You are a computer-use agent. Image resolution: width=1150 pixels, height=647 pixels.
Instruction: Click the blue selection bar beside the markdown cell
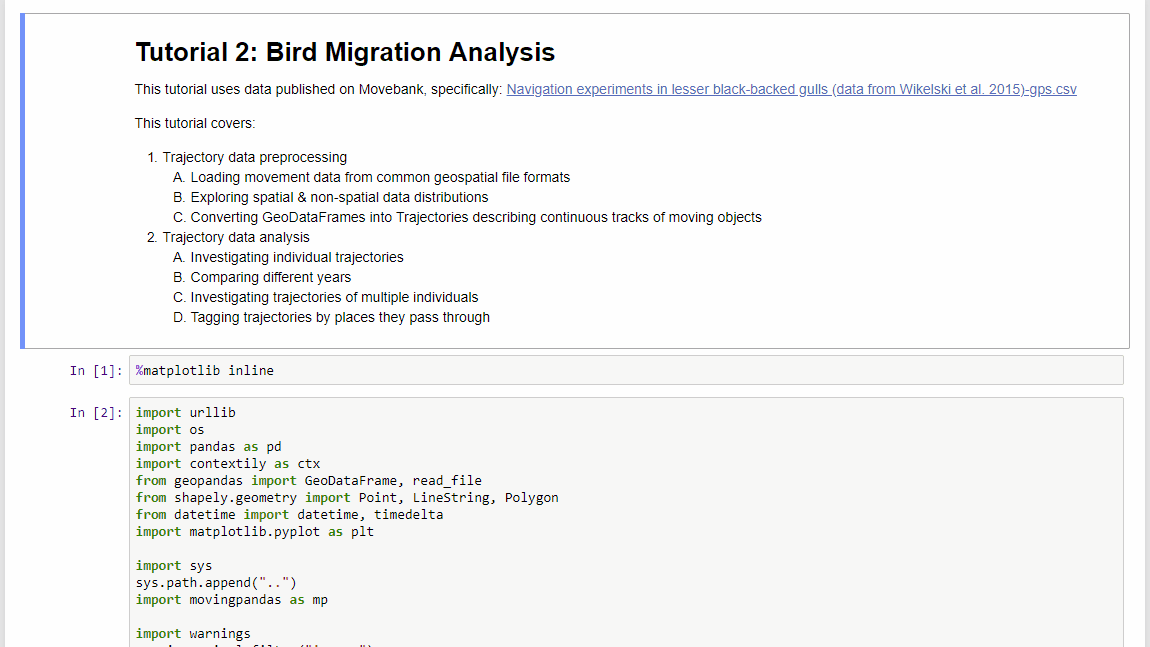[25, 180]
